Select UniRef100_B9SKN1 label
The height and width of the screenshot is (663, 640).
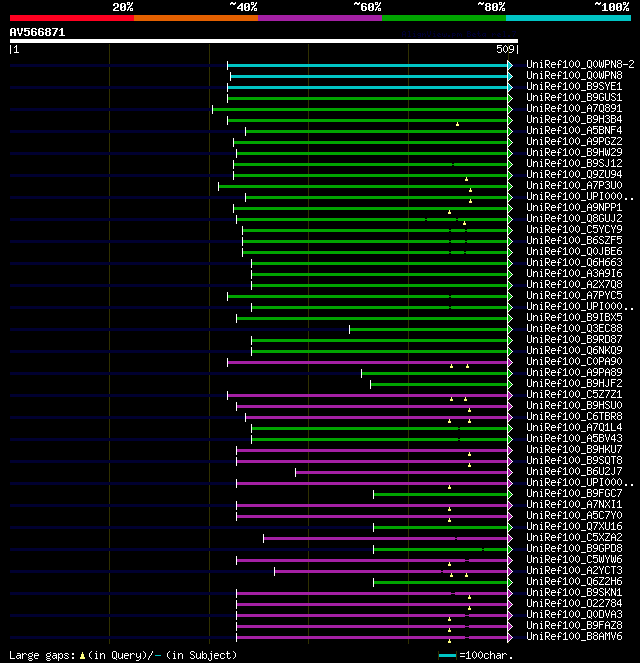click(x=574, y=592)
